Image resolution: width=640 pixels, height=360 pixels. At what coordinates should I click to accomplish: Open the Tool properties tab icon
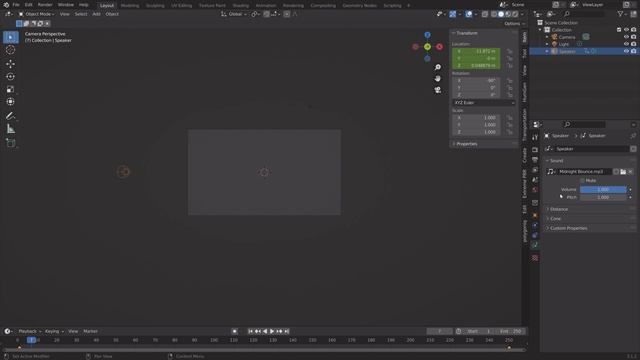[535, 138]
